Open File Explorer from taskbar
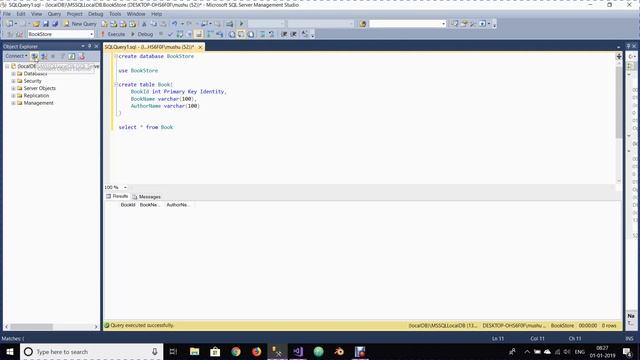 point(195,351)
